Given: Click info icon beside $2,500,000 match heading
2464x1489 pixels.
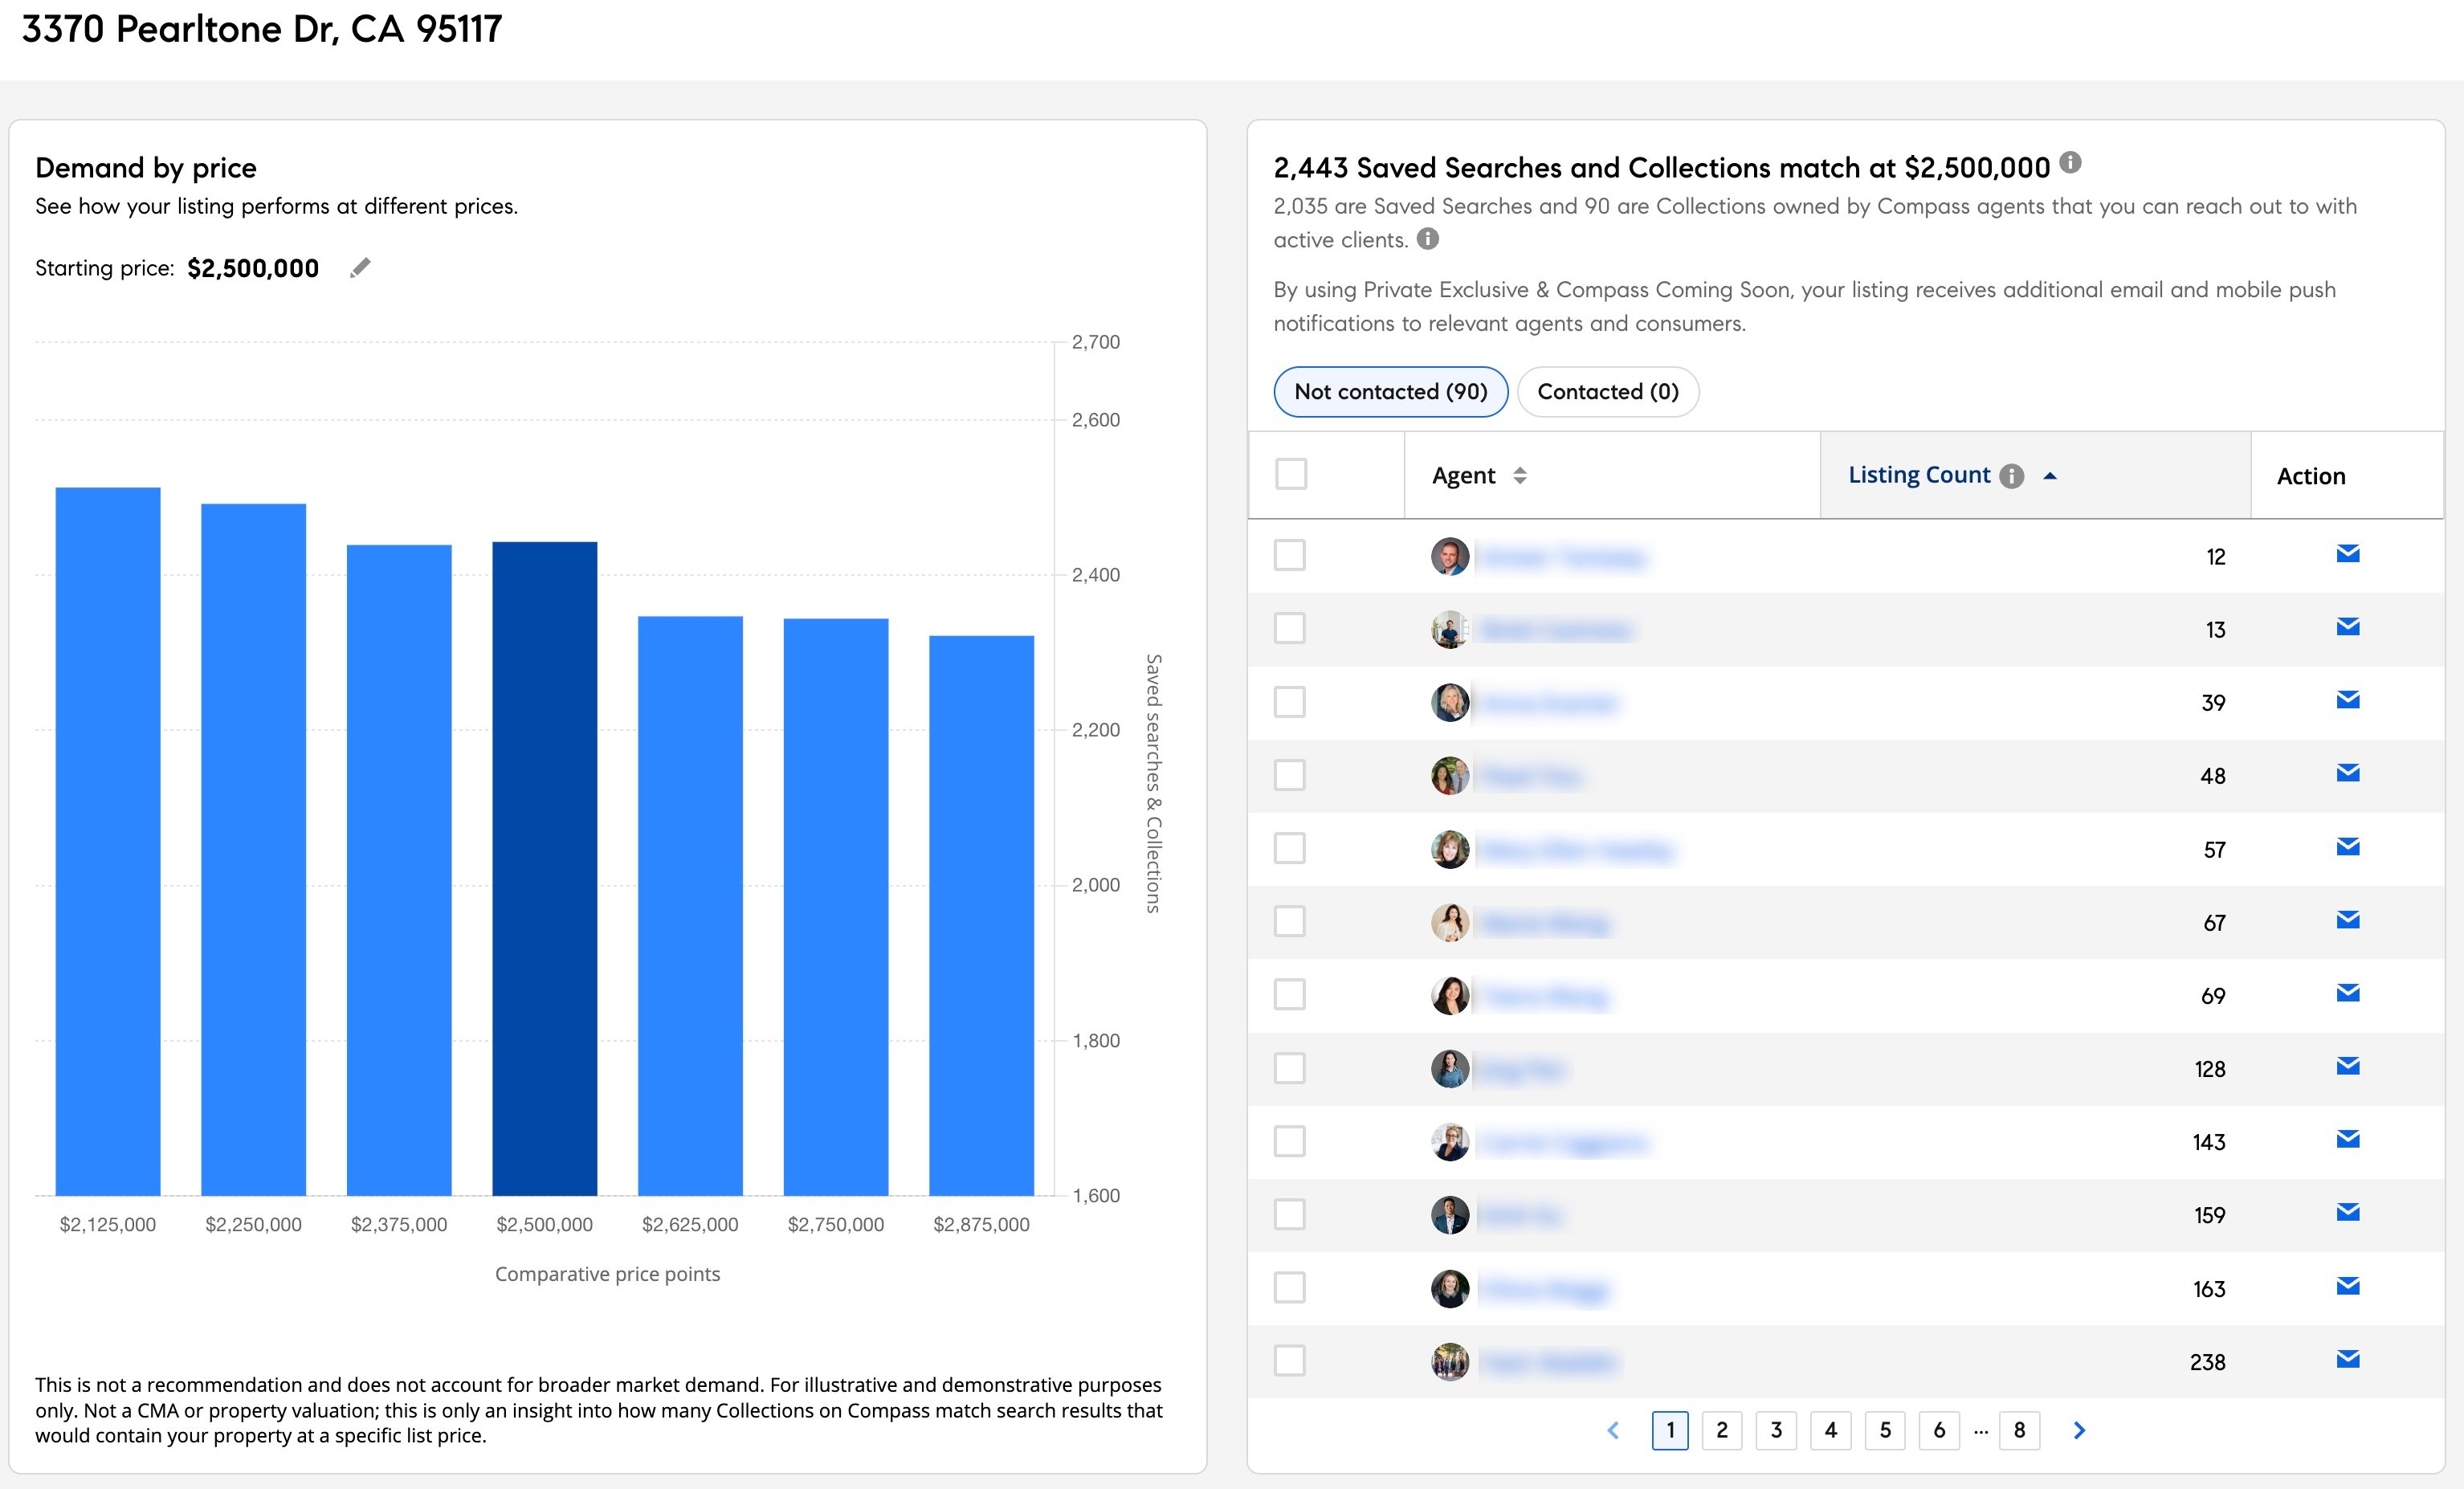Looking at the screenshot, I should tap(2070, 162).
